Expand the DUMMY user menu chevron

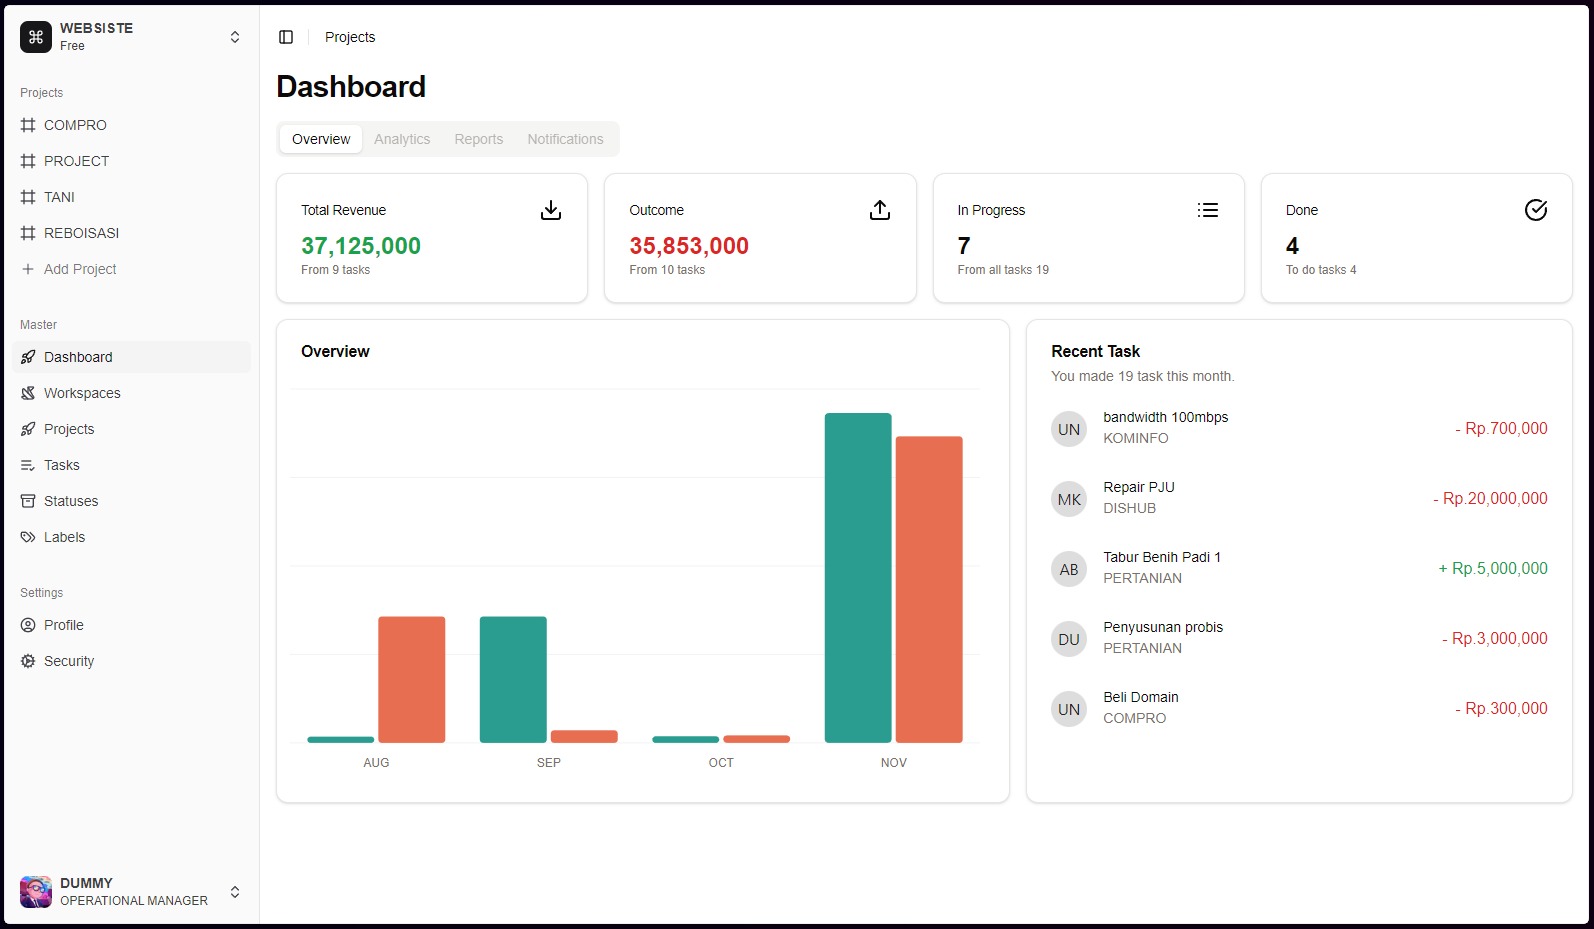pos(235,892)
